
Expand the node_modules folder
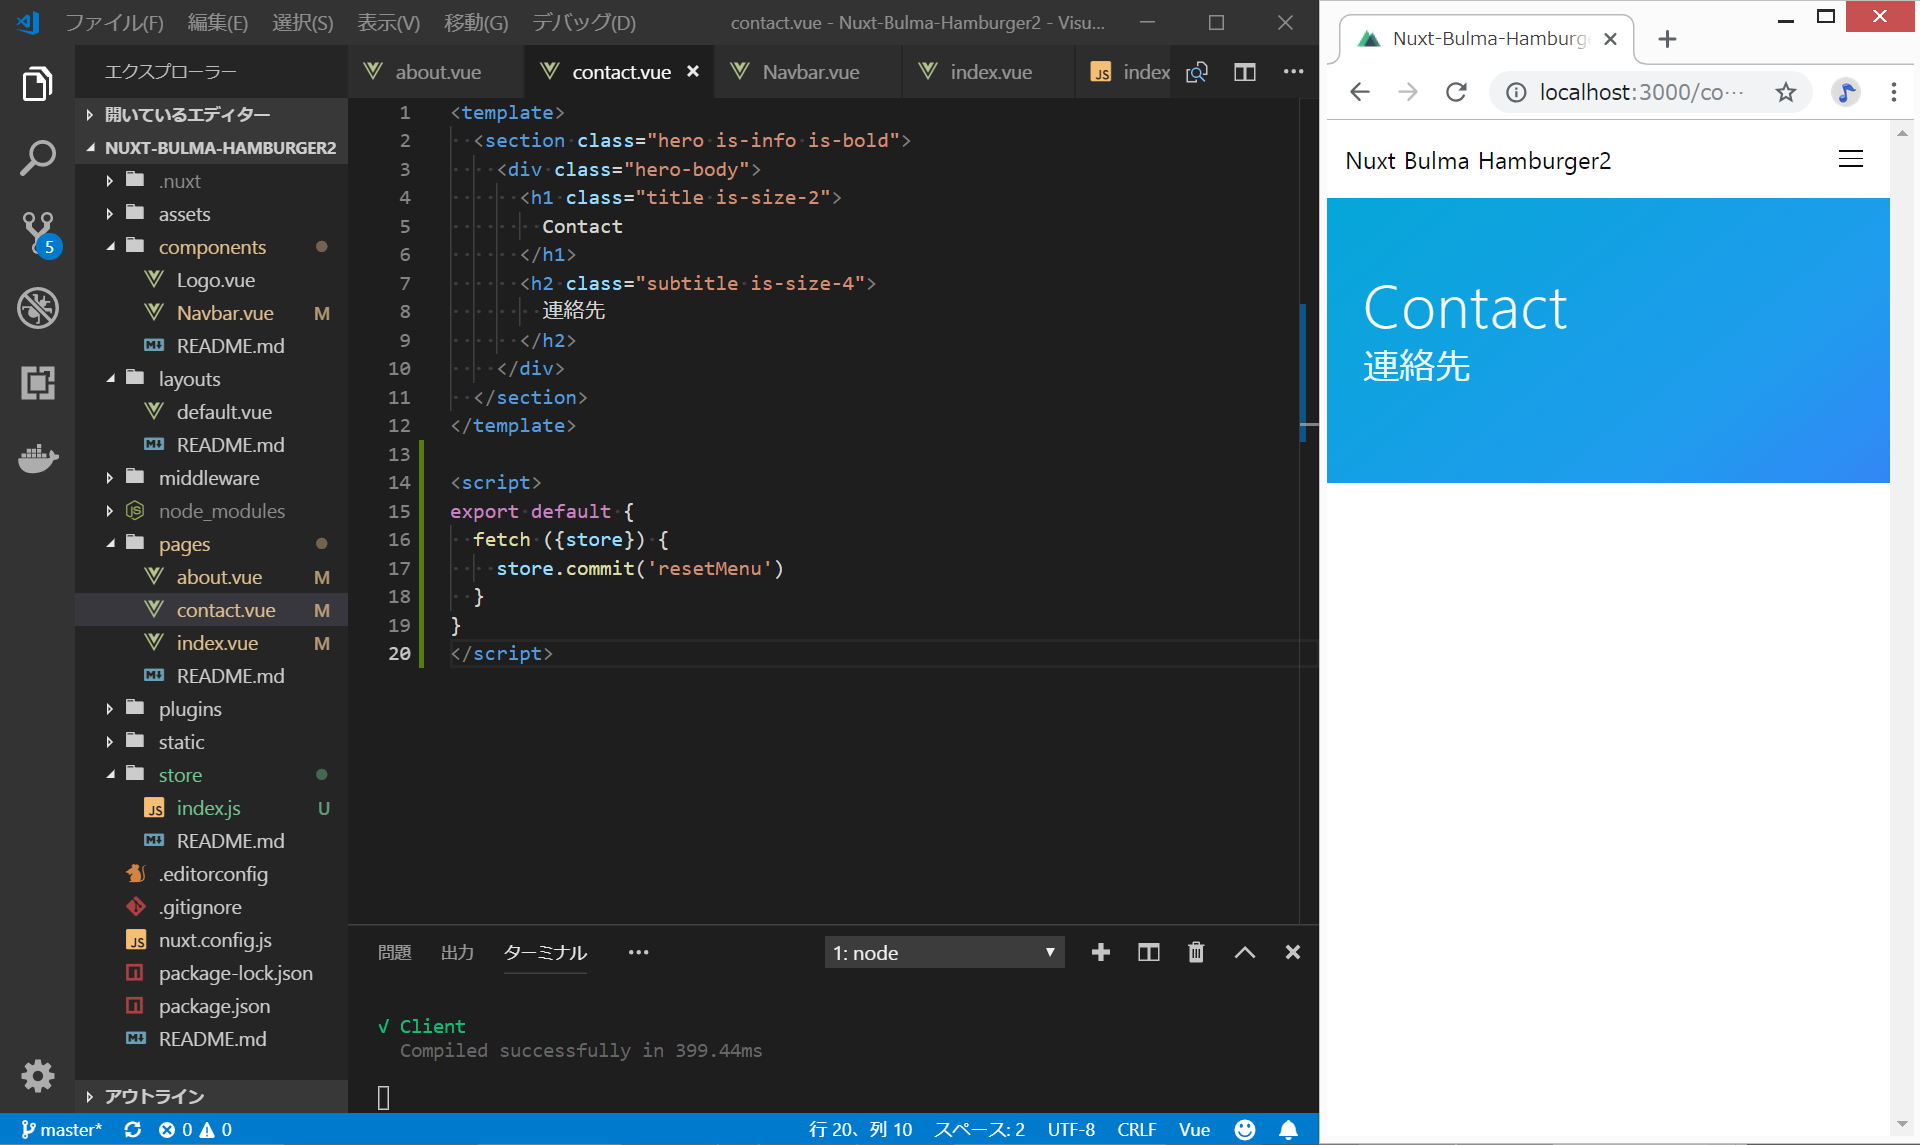point(220,511)
